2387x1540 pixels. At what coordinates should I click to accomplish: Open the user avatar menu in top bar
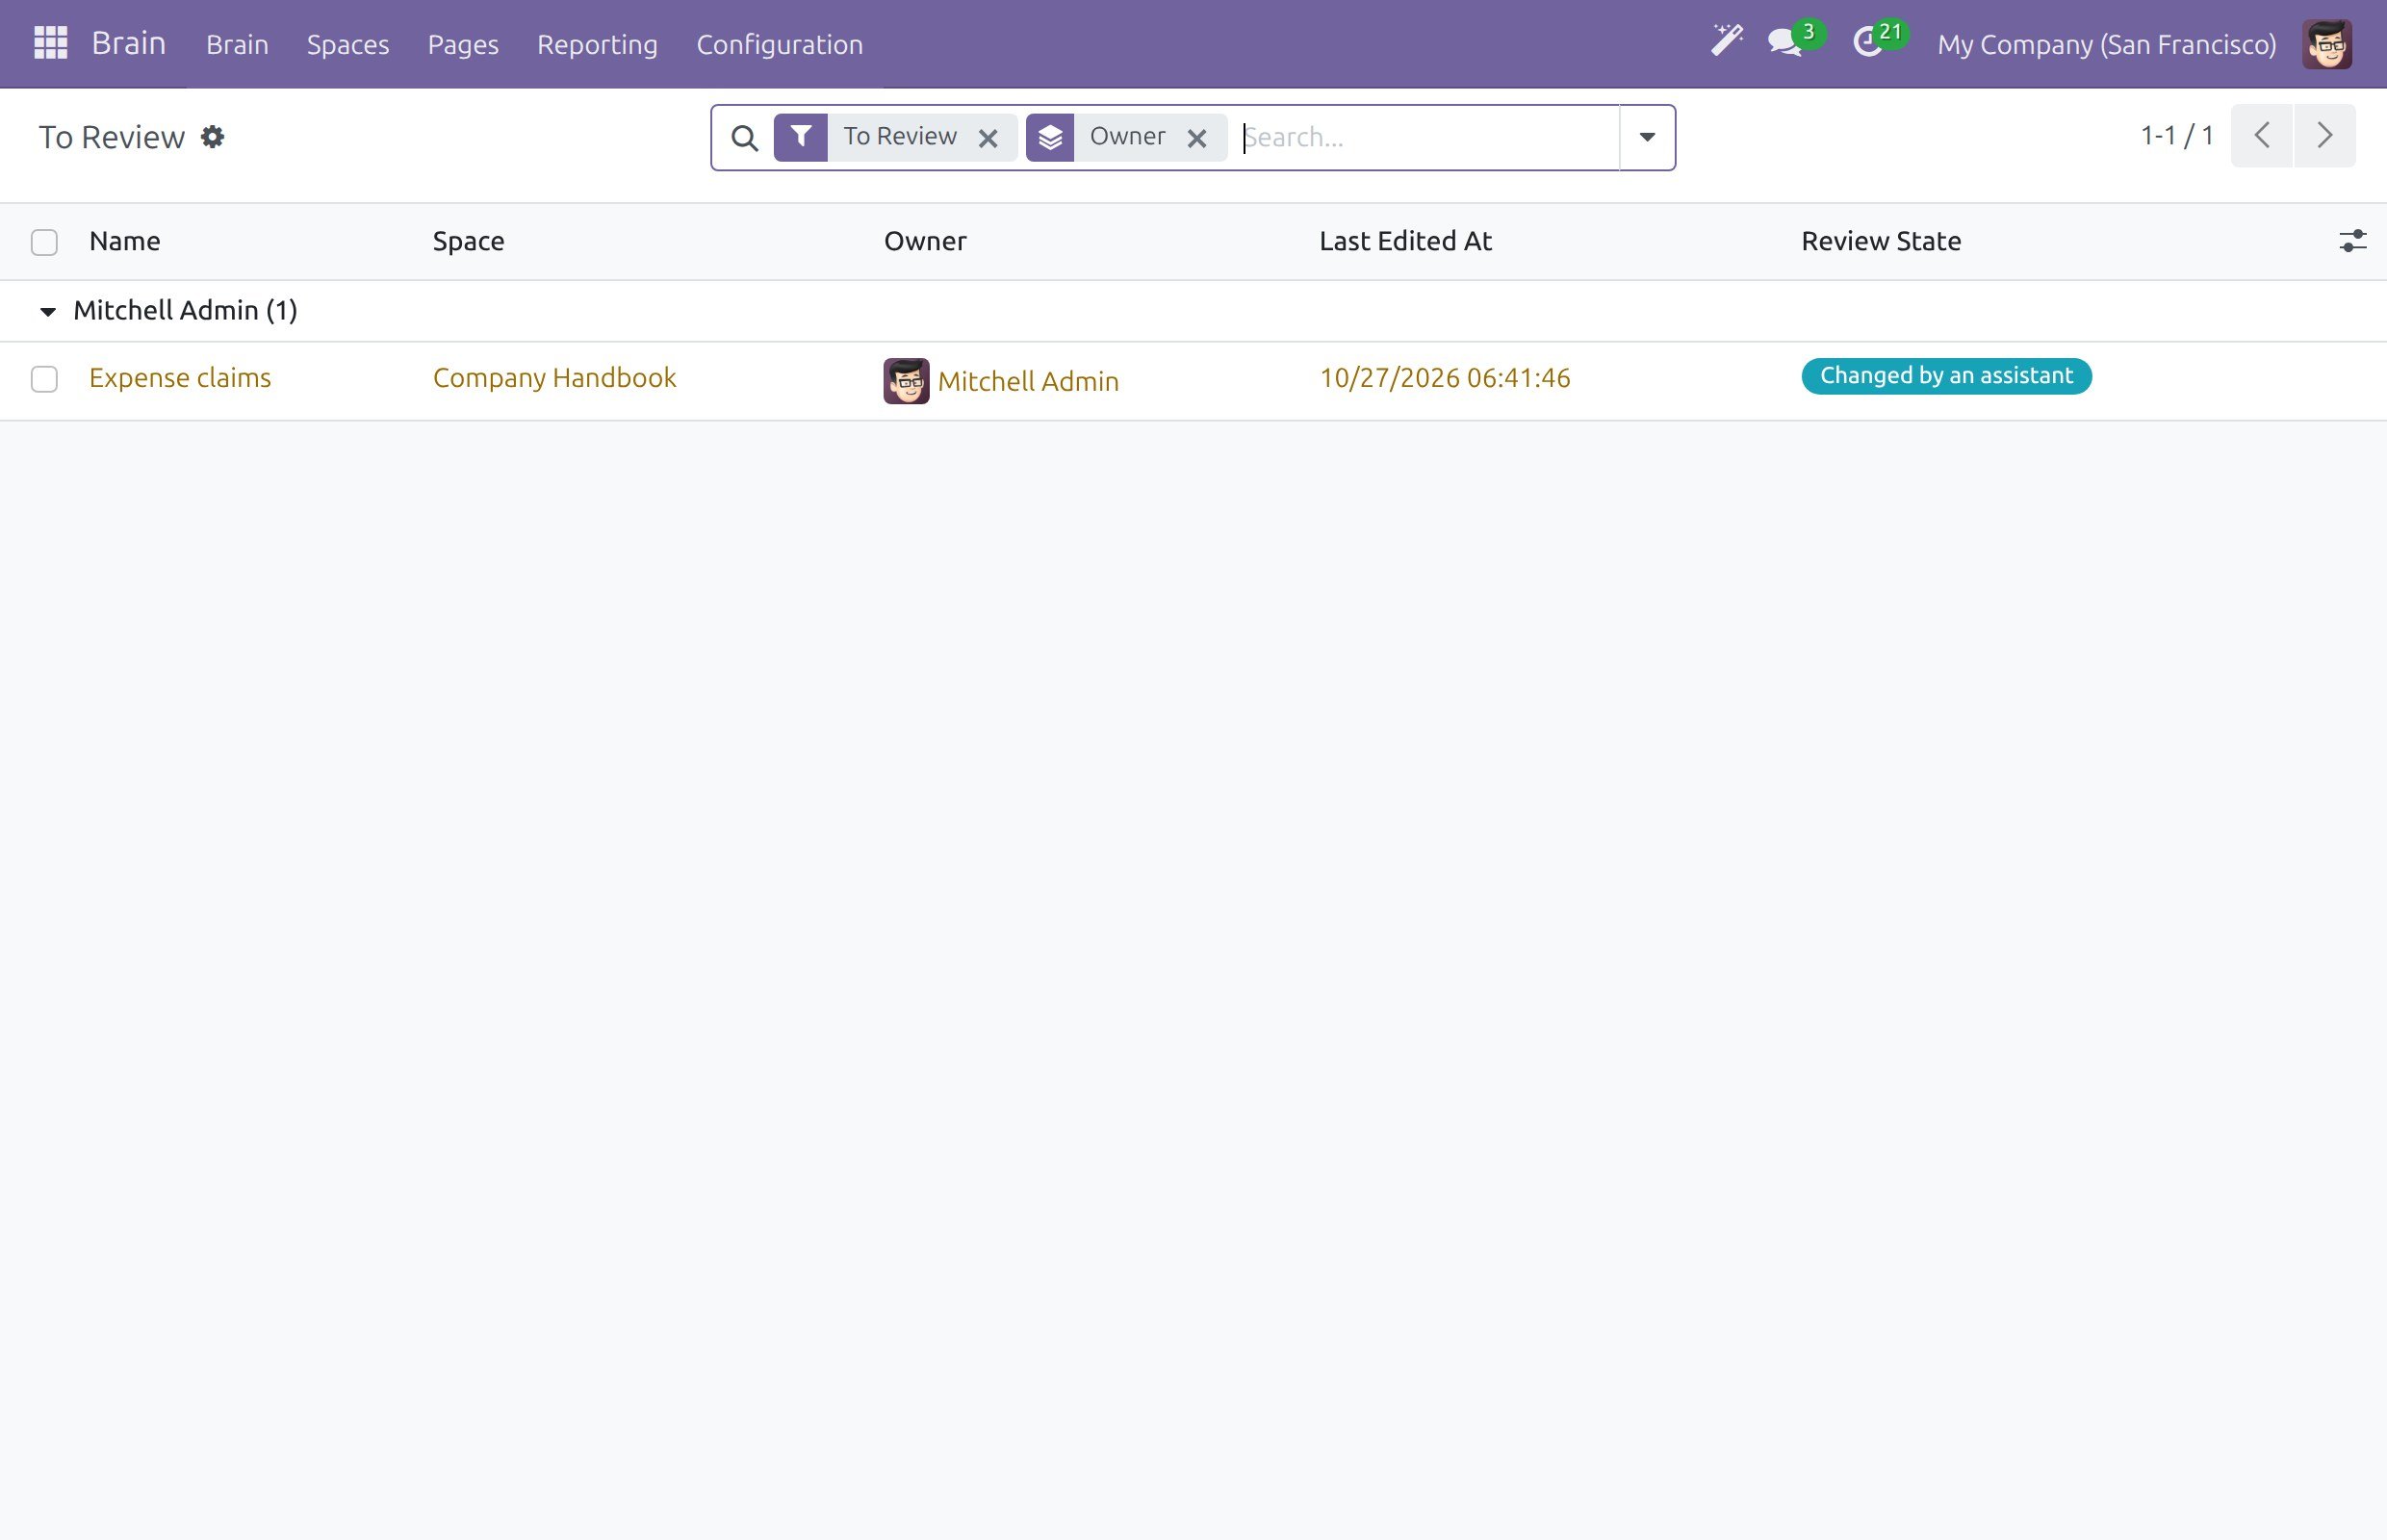click(x=2327, y=44)
